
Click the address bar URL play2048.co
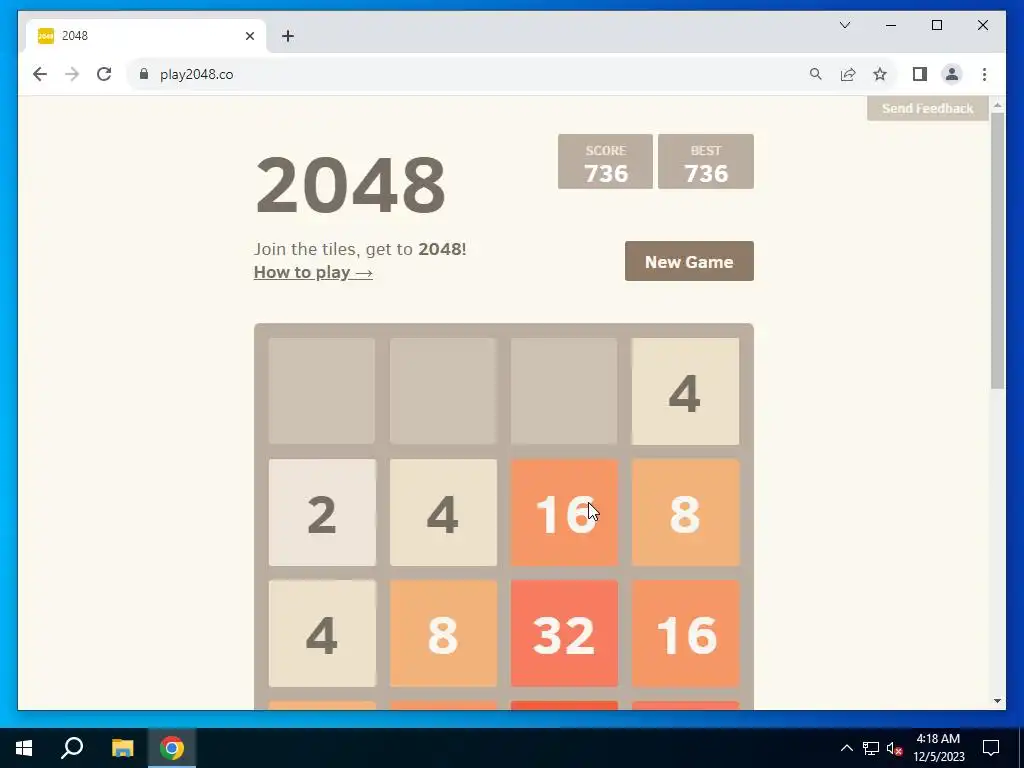[197, 74]
